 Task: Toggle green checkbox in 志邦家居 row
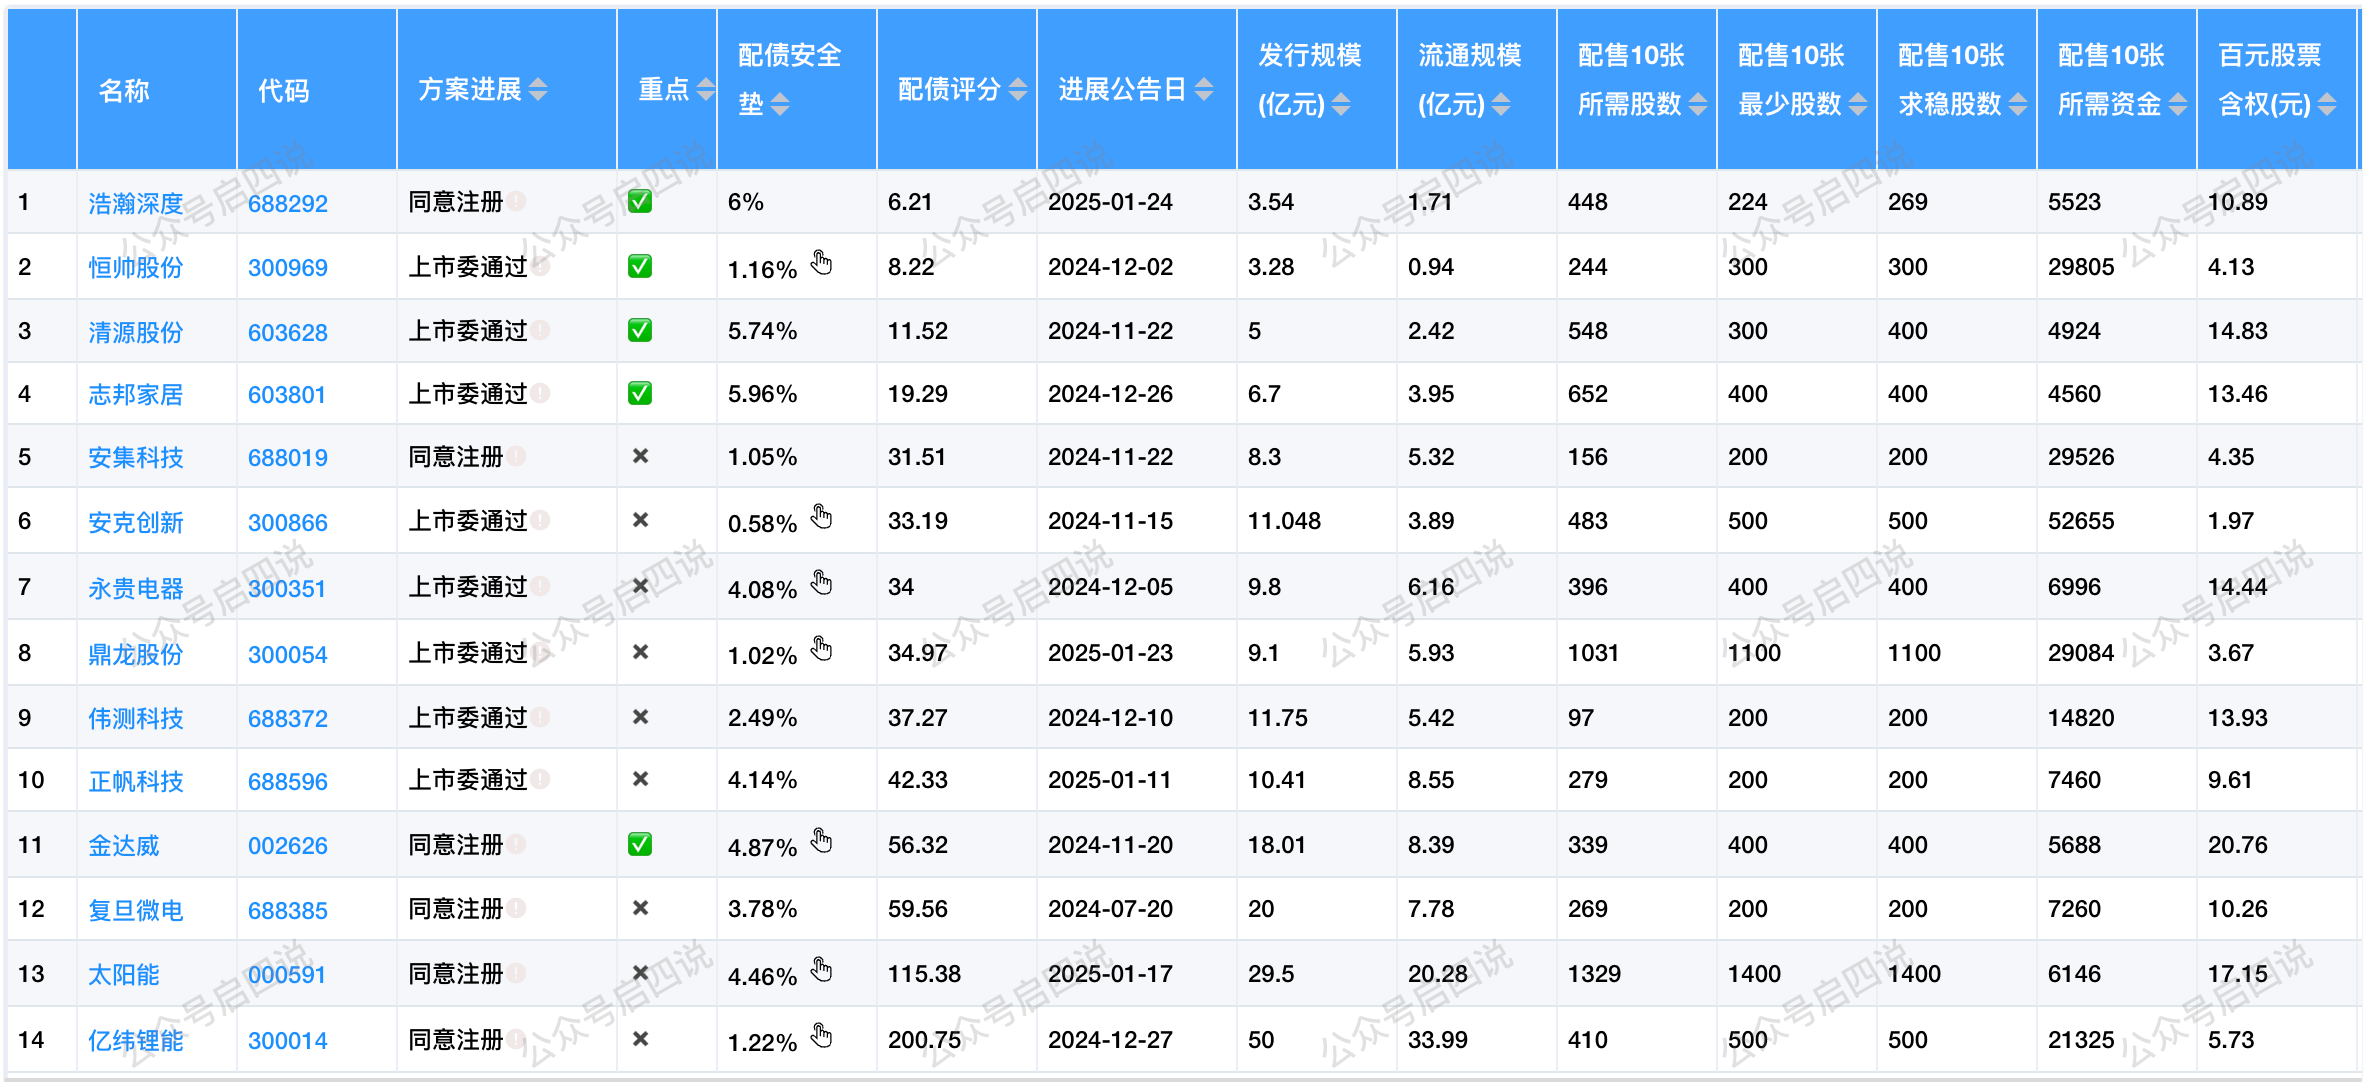pos(640,393)
